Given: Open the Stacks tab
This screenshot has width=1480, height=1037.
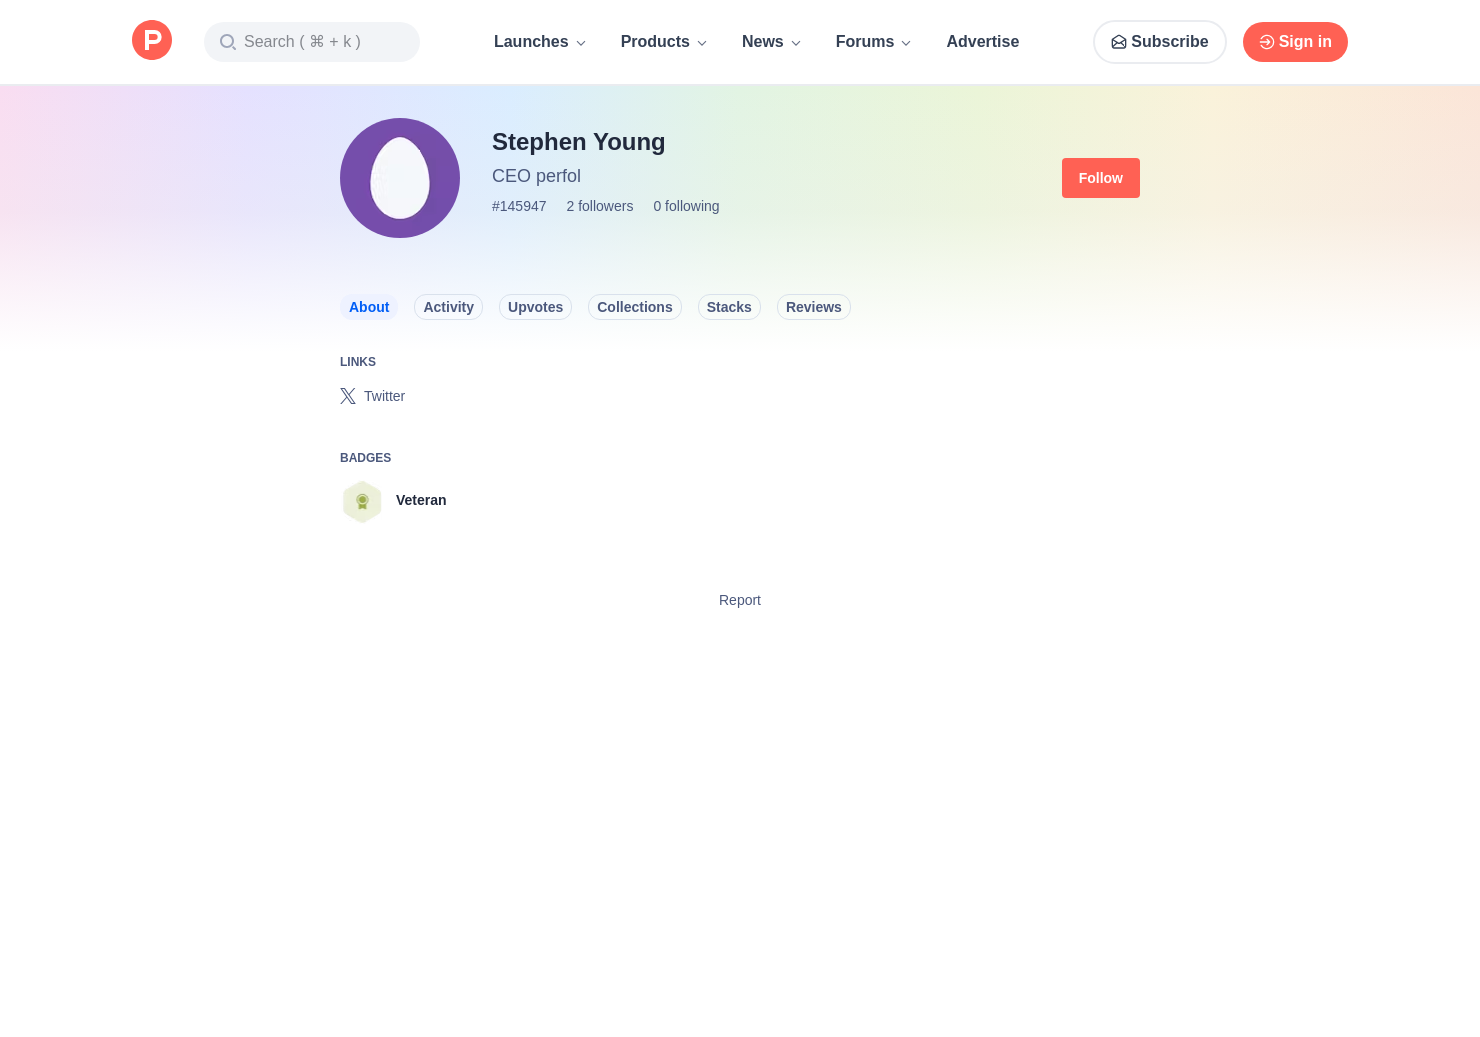Looking at the screenshot, I should [729, 307].
